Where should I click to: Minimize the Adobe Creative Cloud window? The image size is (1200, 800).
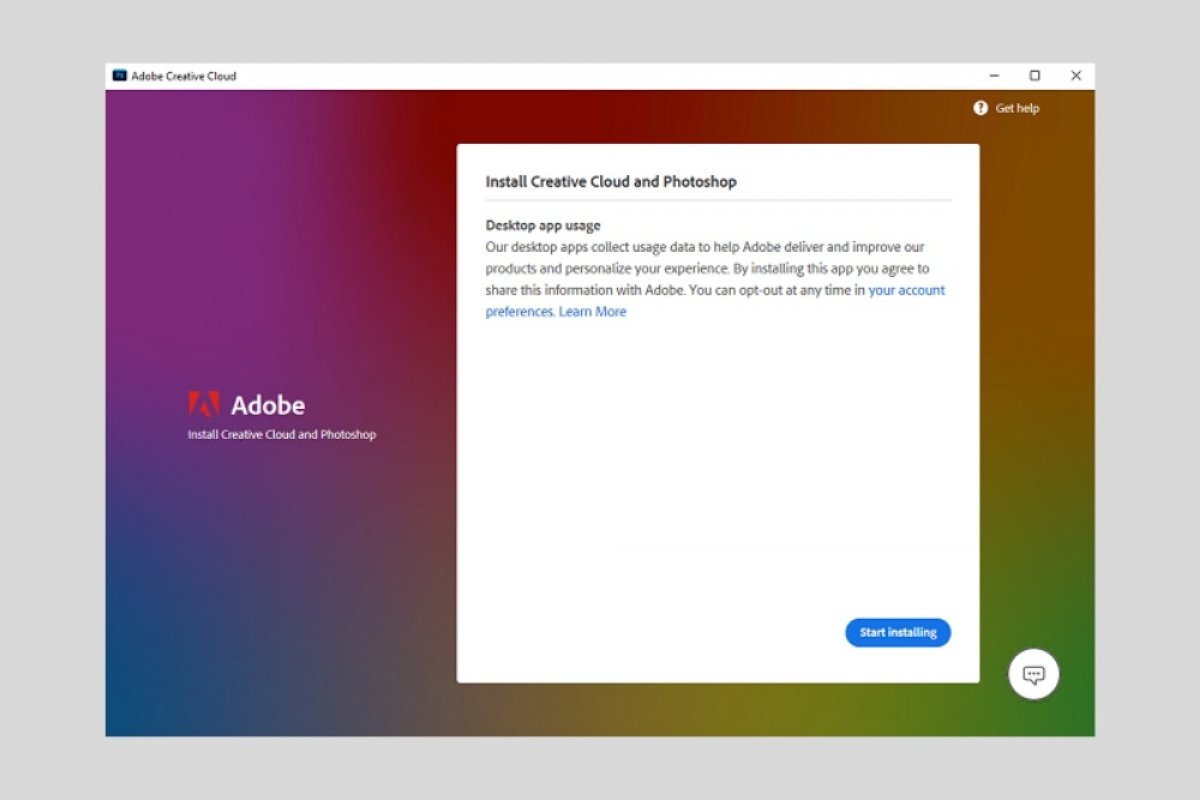pos(994,76)
